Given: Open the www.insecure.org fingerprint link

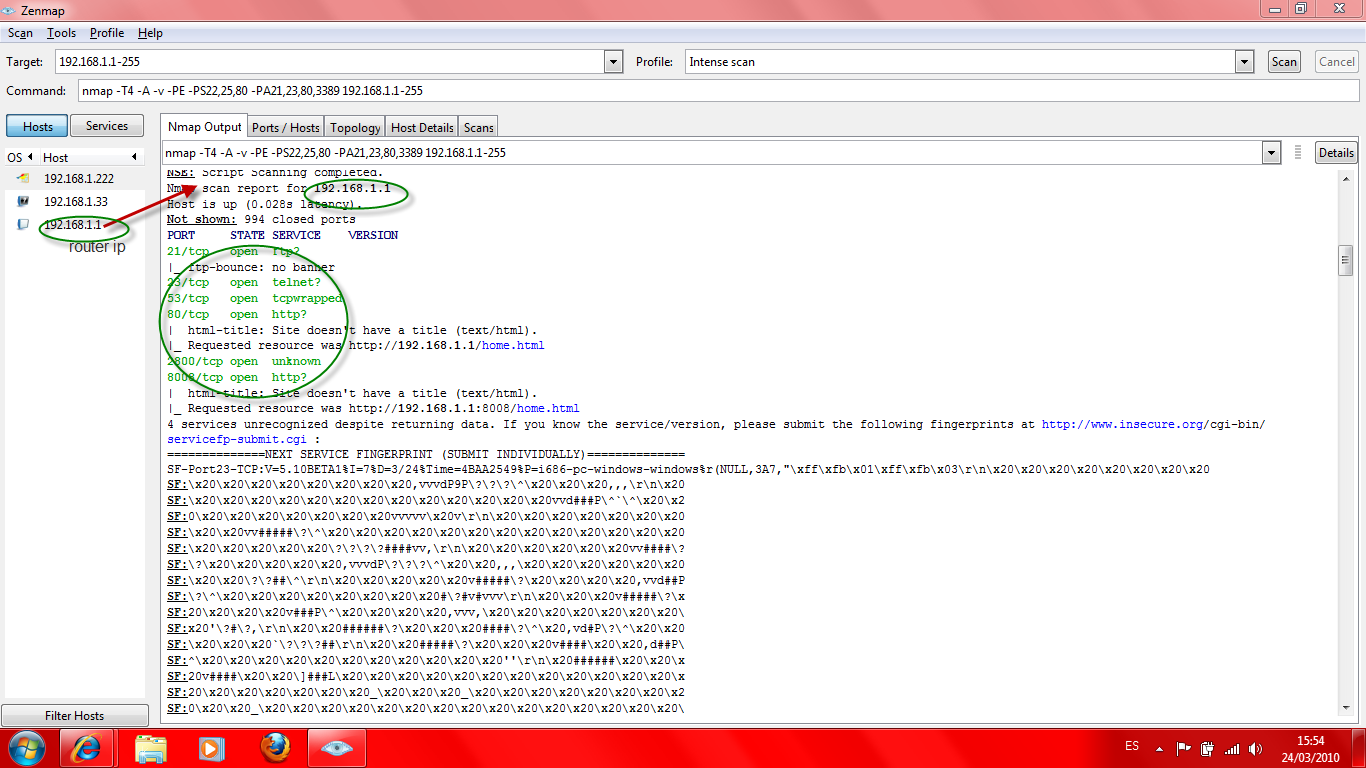Looking at the screenshot, I should 1153,425.
